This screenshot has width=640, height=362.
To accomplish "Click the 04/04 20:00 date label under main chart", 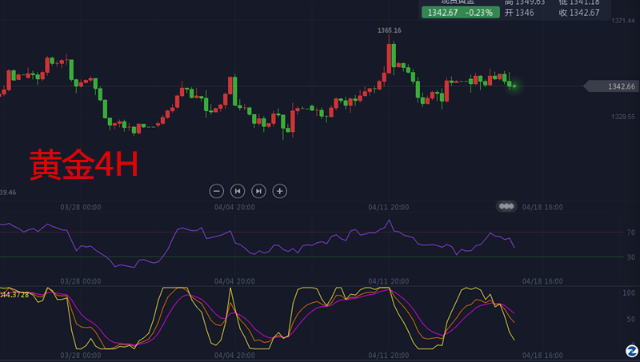I will click(x=235, y=207).
